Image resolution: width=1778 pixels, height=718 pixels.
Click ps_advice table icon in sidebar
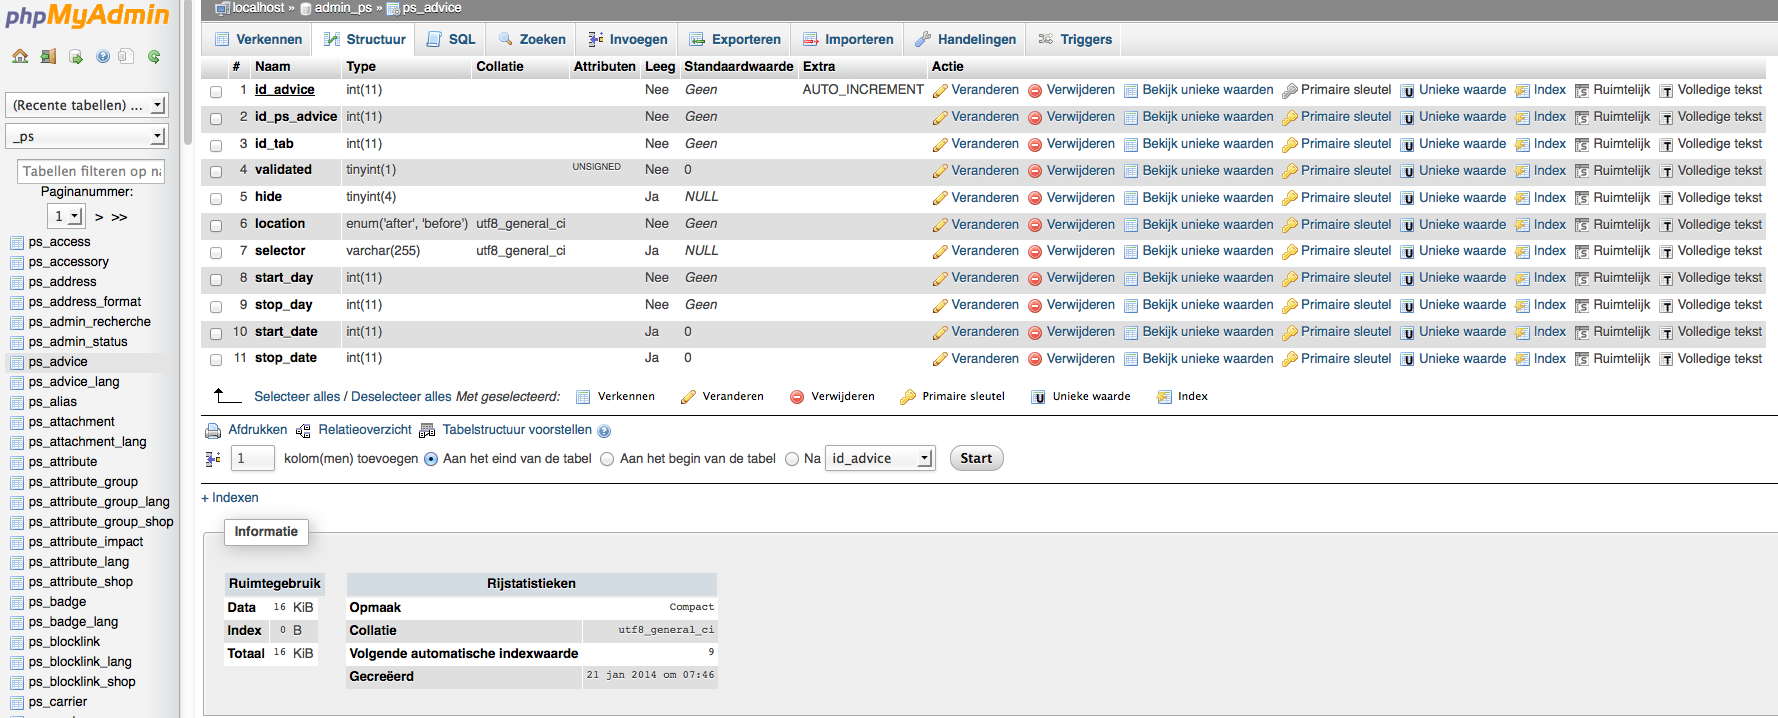coord(17,362)
